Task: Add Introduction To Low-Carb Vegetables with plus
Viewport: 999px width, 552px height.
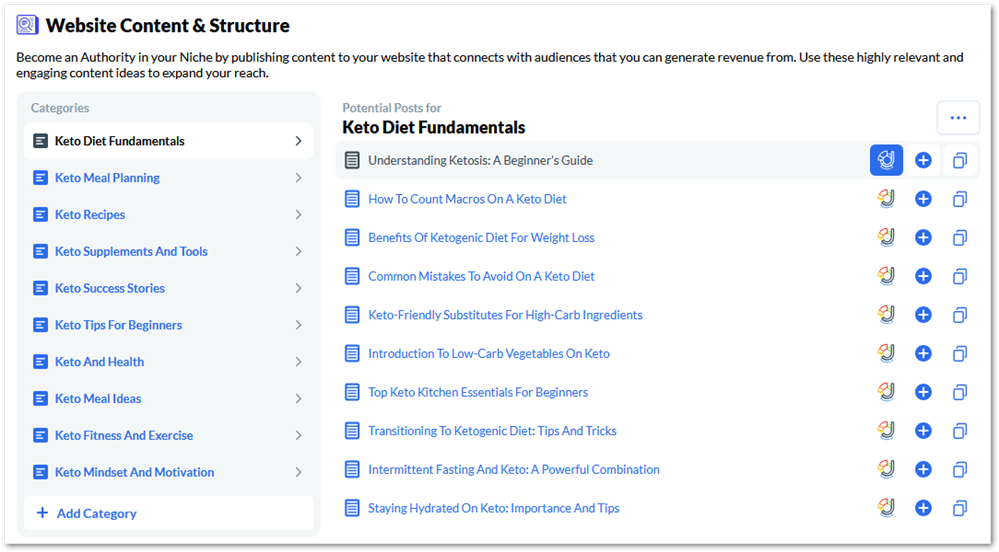Action: point(923,353)
